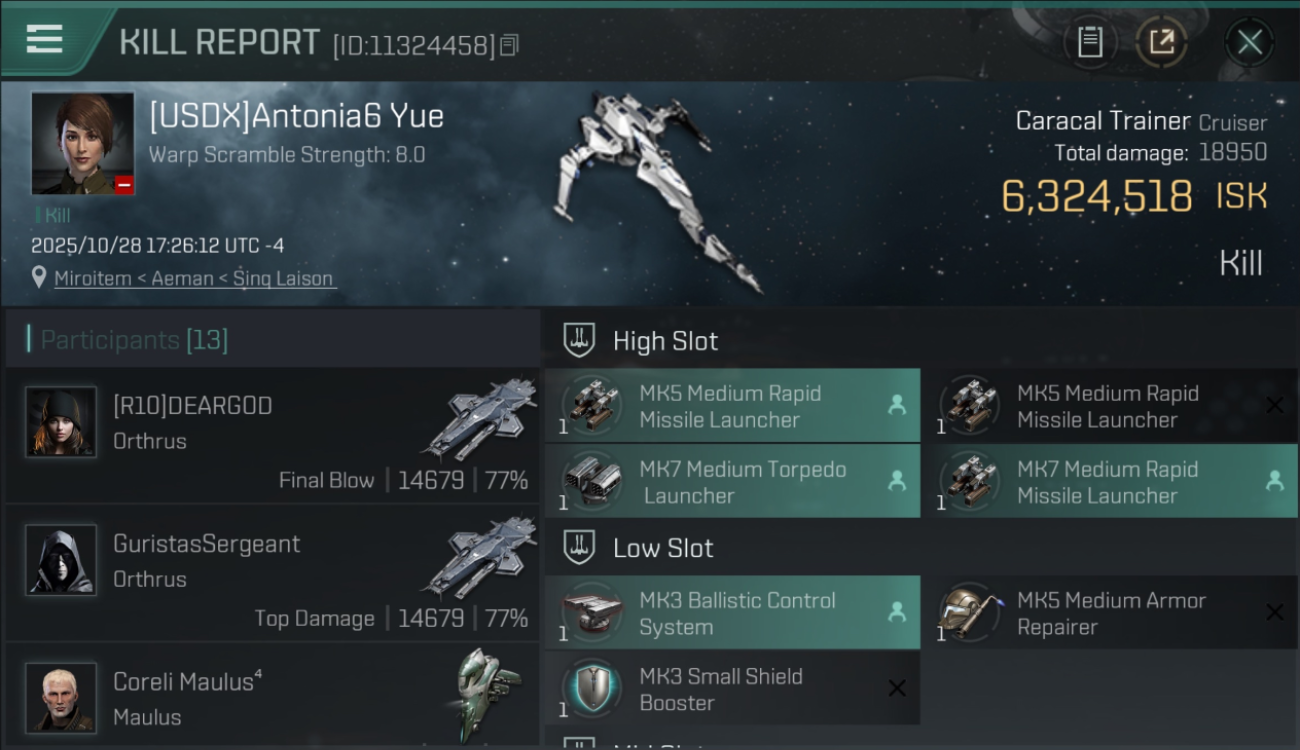Close the kill report window
The width and height of the screenshot is (1300, 750).
click(1249, 42)
